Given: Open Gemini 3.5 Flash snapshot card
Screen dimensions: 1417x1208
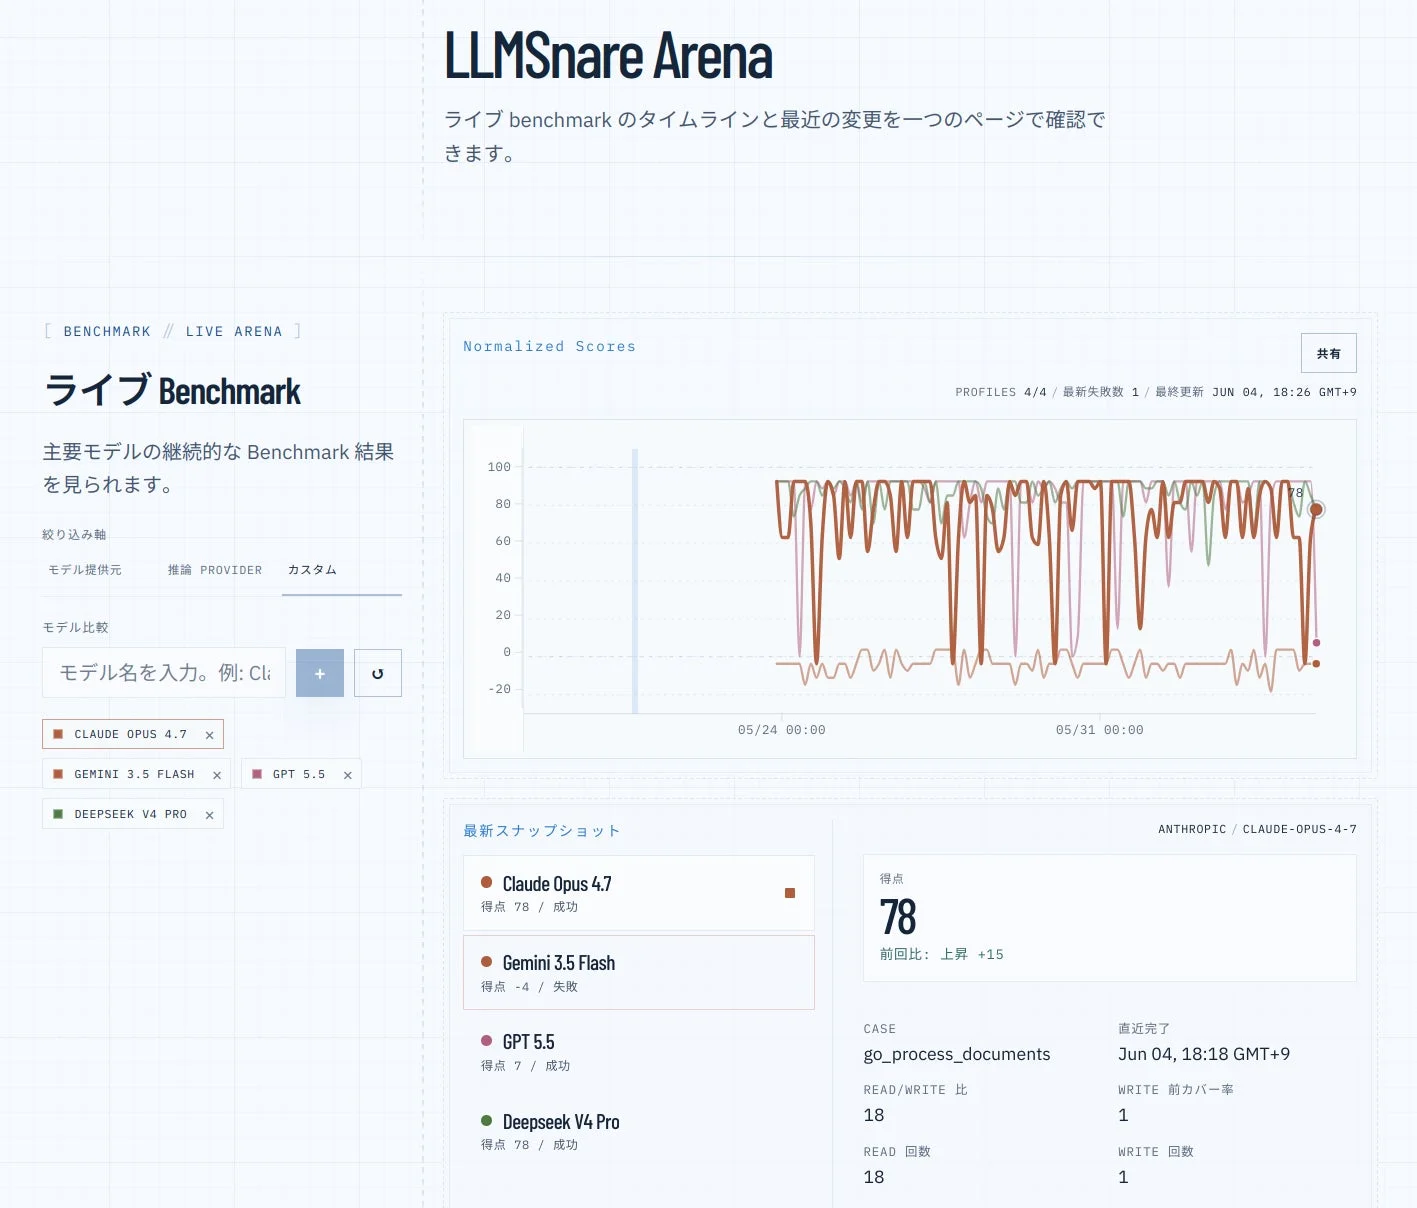Looking at the screenshot, I should tap(639, 972).
